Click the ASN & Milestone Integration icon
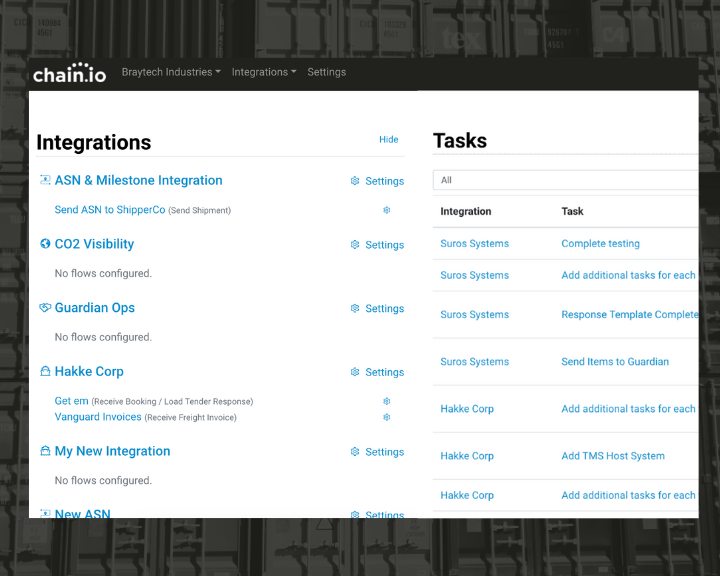The height and width of the screenshot is (576, 720). [x=45, y=180]
